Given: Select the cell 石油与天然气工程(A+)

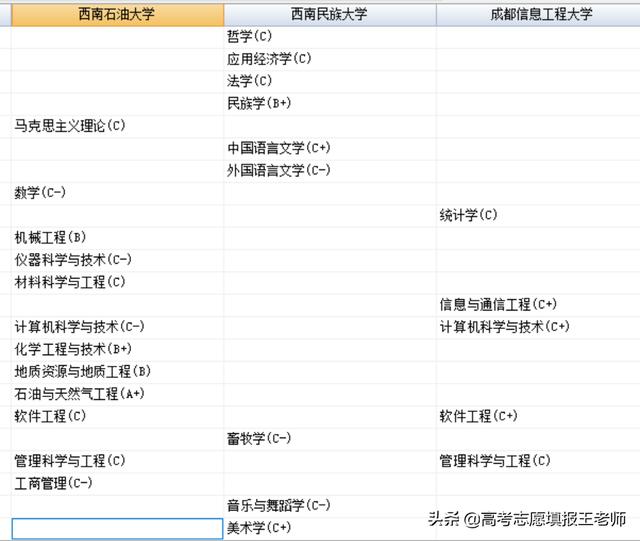Looking at the screenshot, I should click(118, 394).
